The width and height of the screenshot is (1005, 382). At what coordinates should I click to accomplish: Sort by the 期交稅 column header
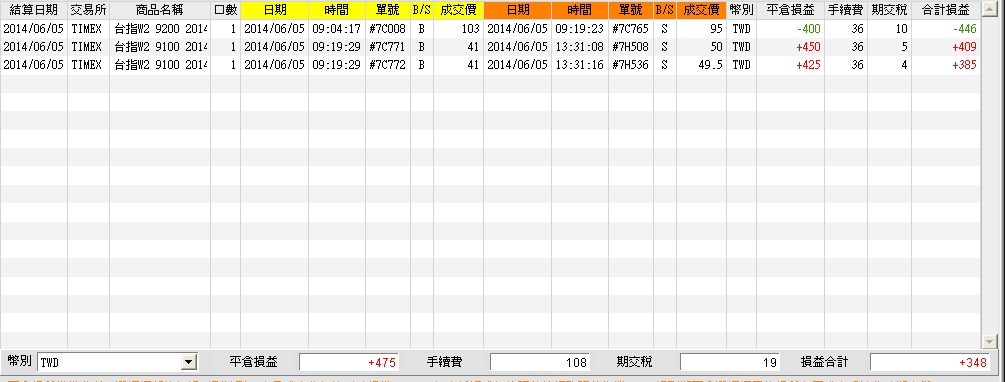[890, 10]
